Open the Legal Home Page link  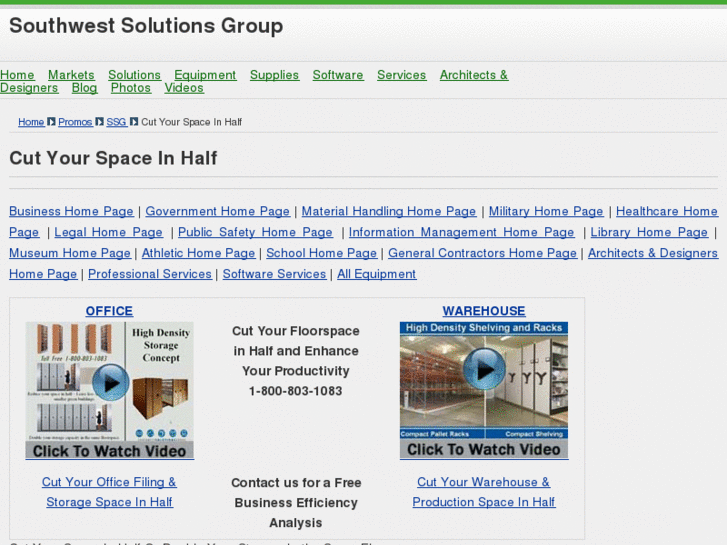108,232
